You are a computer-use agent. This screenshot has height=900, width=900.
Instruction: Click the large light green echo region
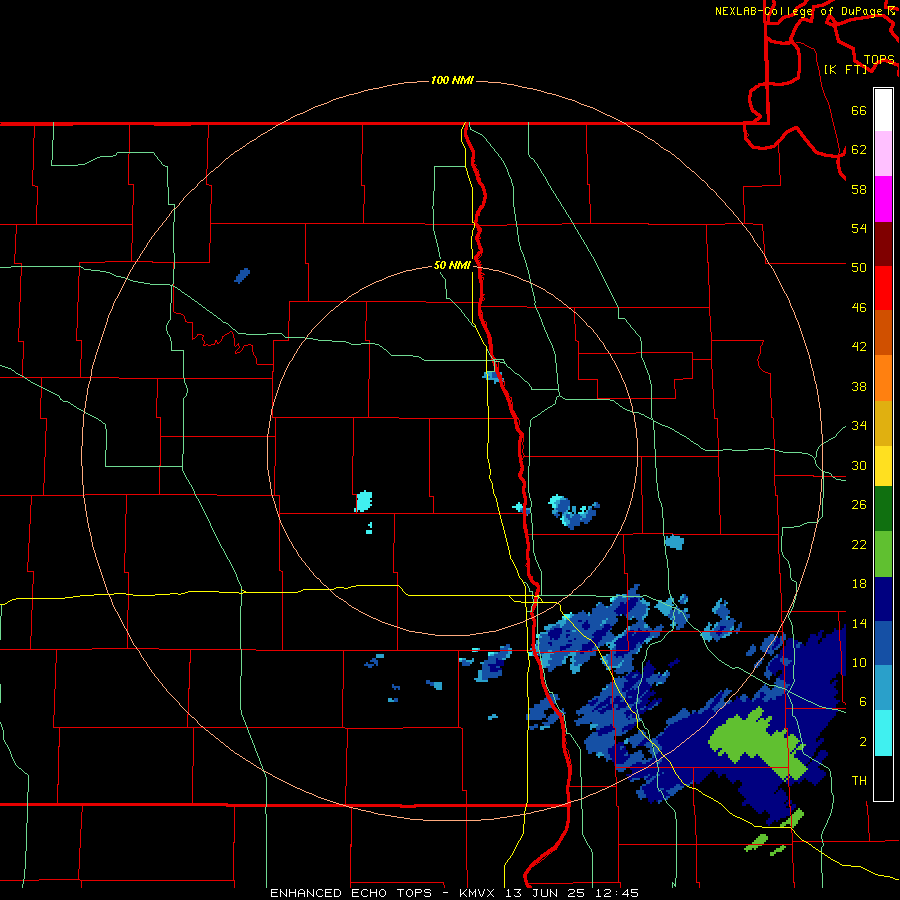[757, 743]
